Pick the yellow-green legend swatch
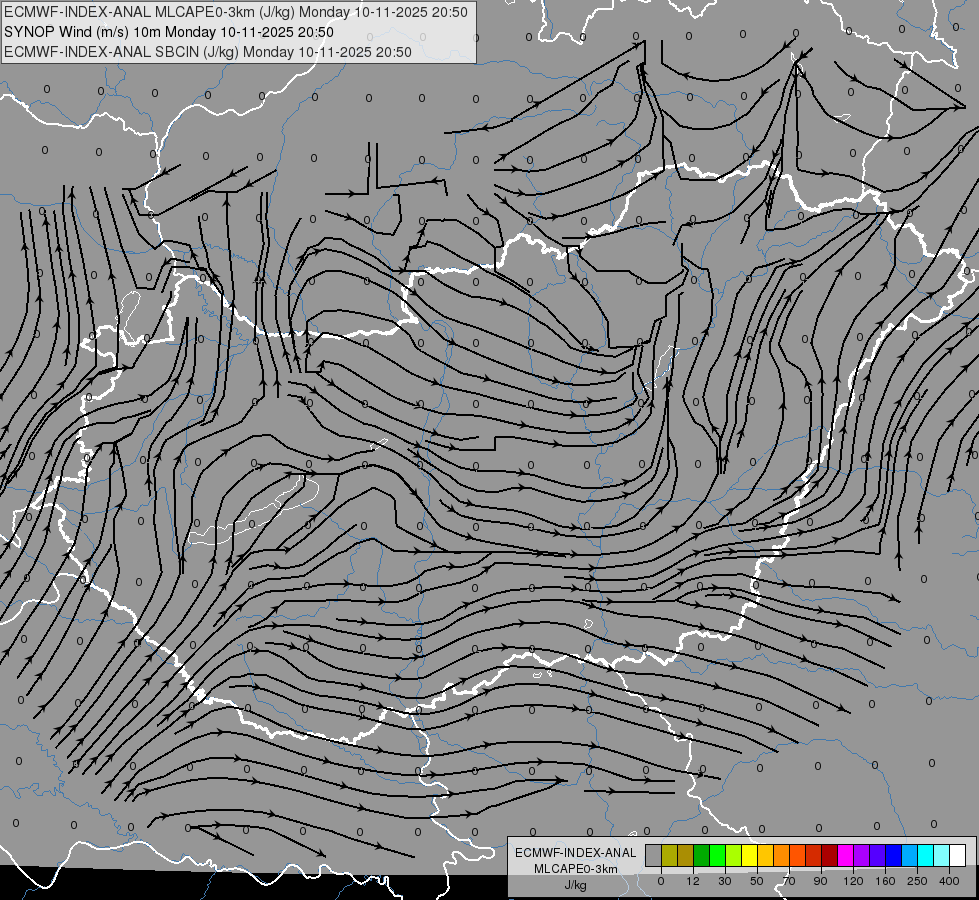The image size is (979, 900). click(733, 855)
